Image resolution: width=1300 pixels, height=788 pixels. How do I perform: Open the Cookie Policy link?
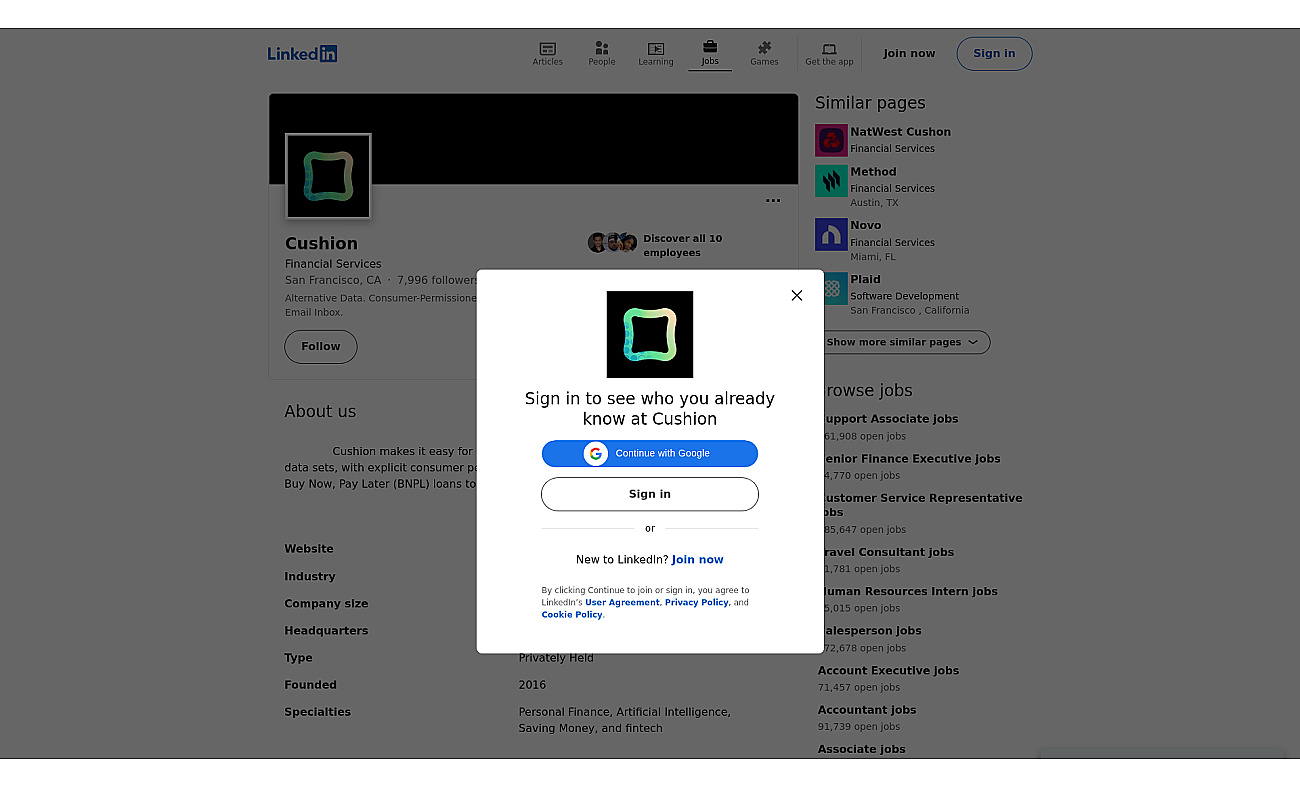572,615
